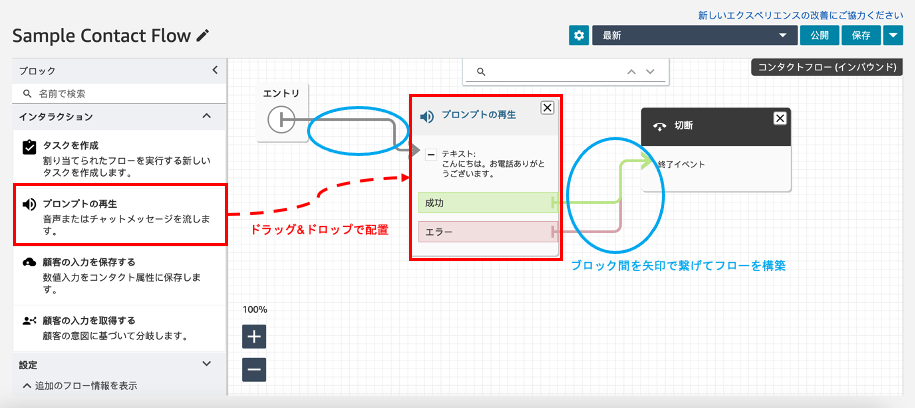Open the 最新 version dropdown
The image size is (915, 408).
pyautogui.click(x=694, y=36)
